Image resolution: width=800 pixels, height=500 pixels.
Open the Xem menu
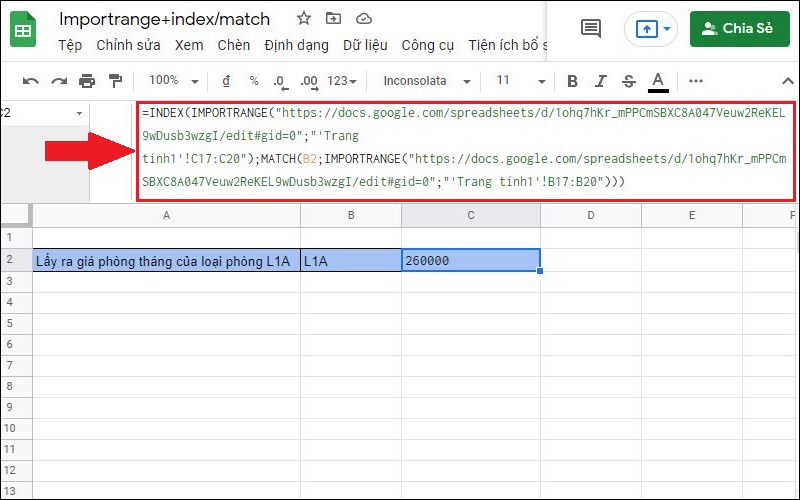click(x=189, y=45)
